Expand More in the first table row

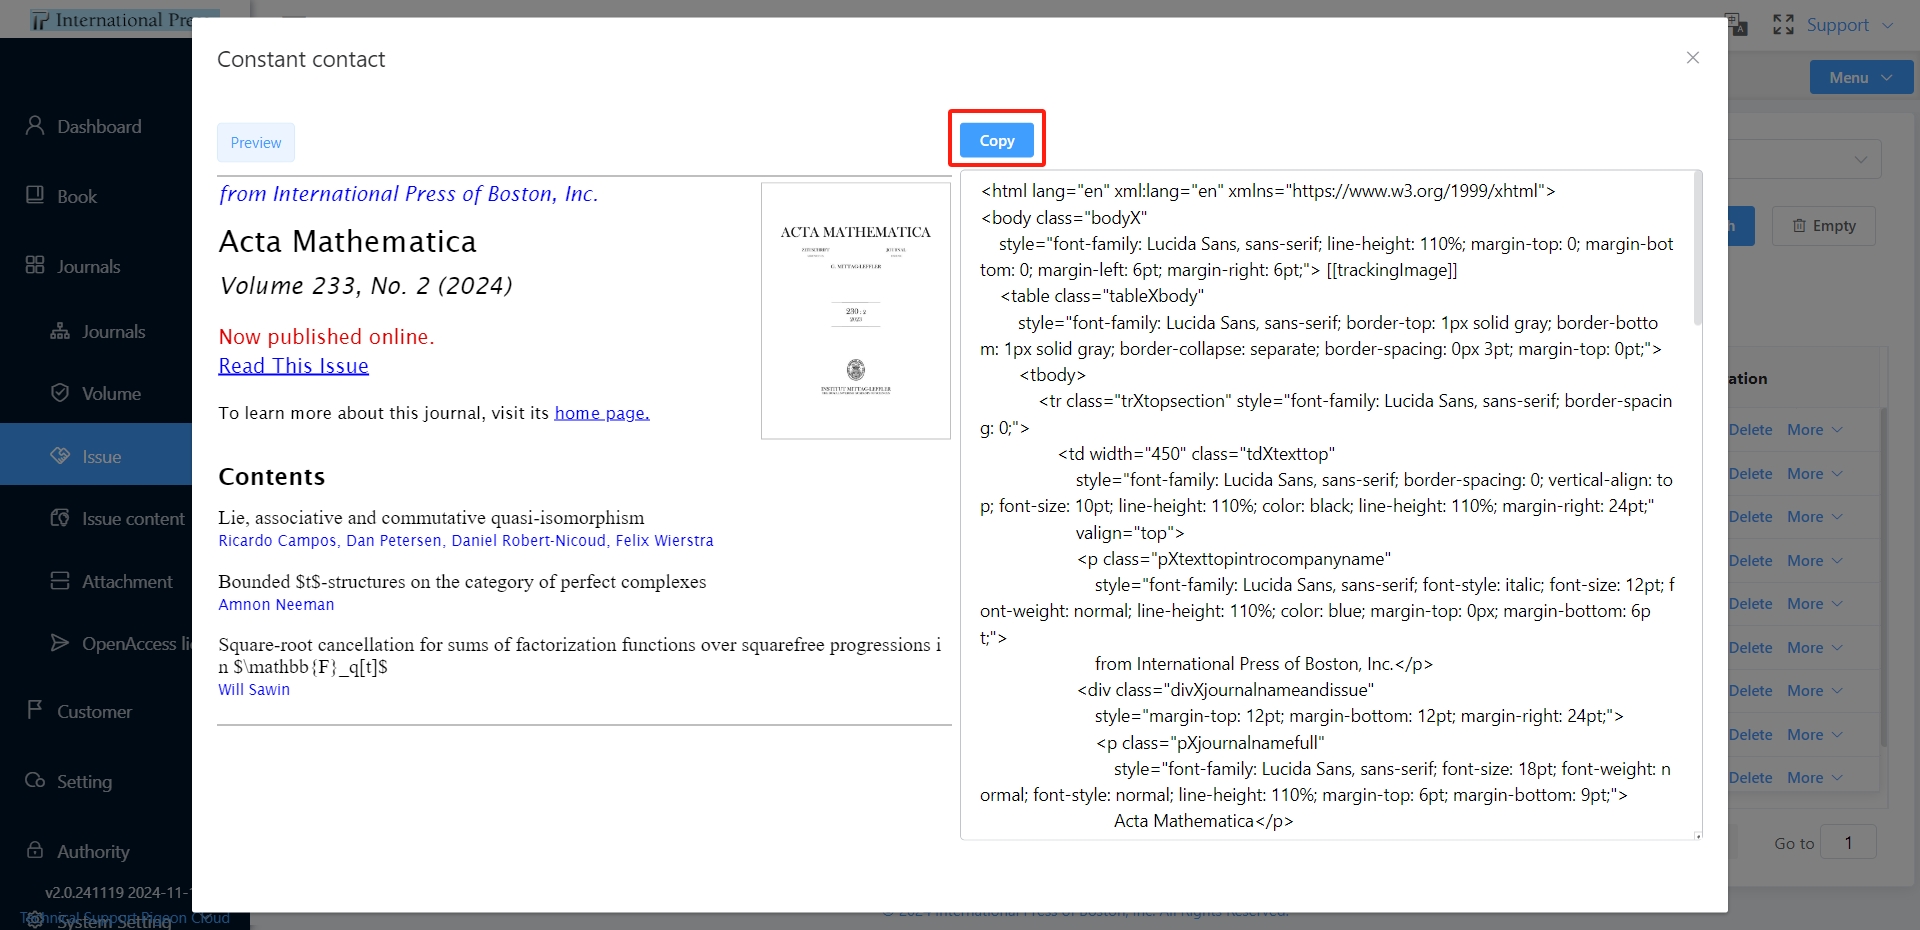(x=1814, y=430)
